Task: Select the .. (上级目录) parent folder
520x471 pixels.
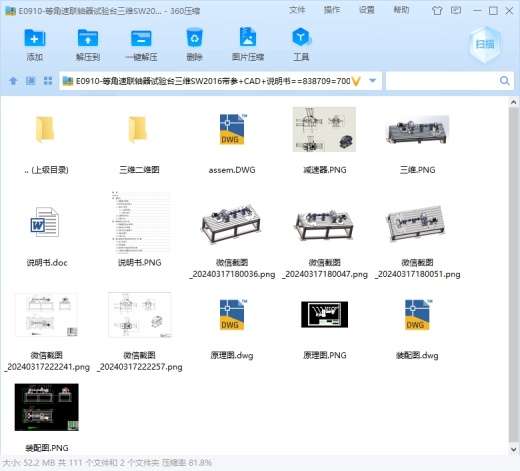Action: click(45, 129)
